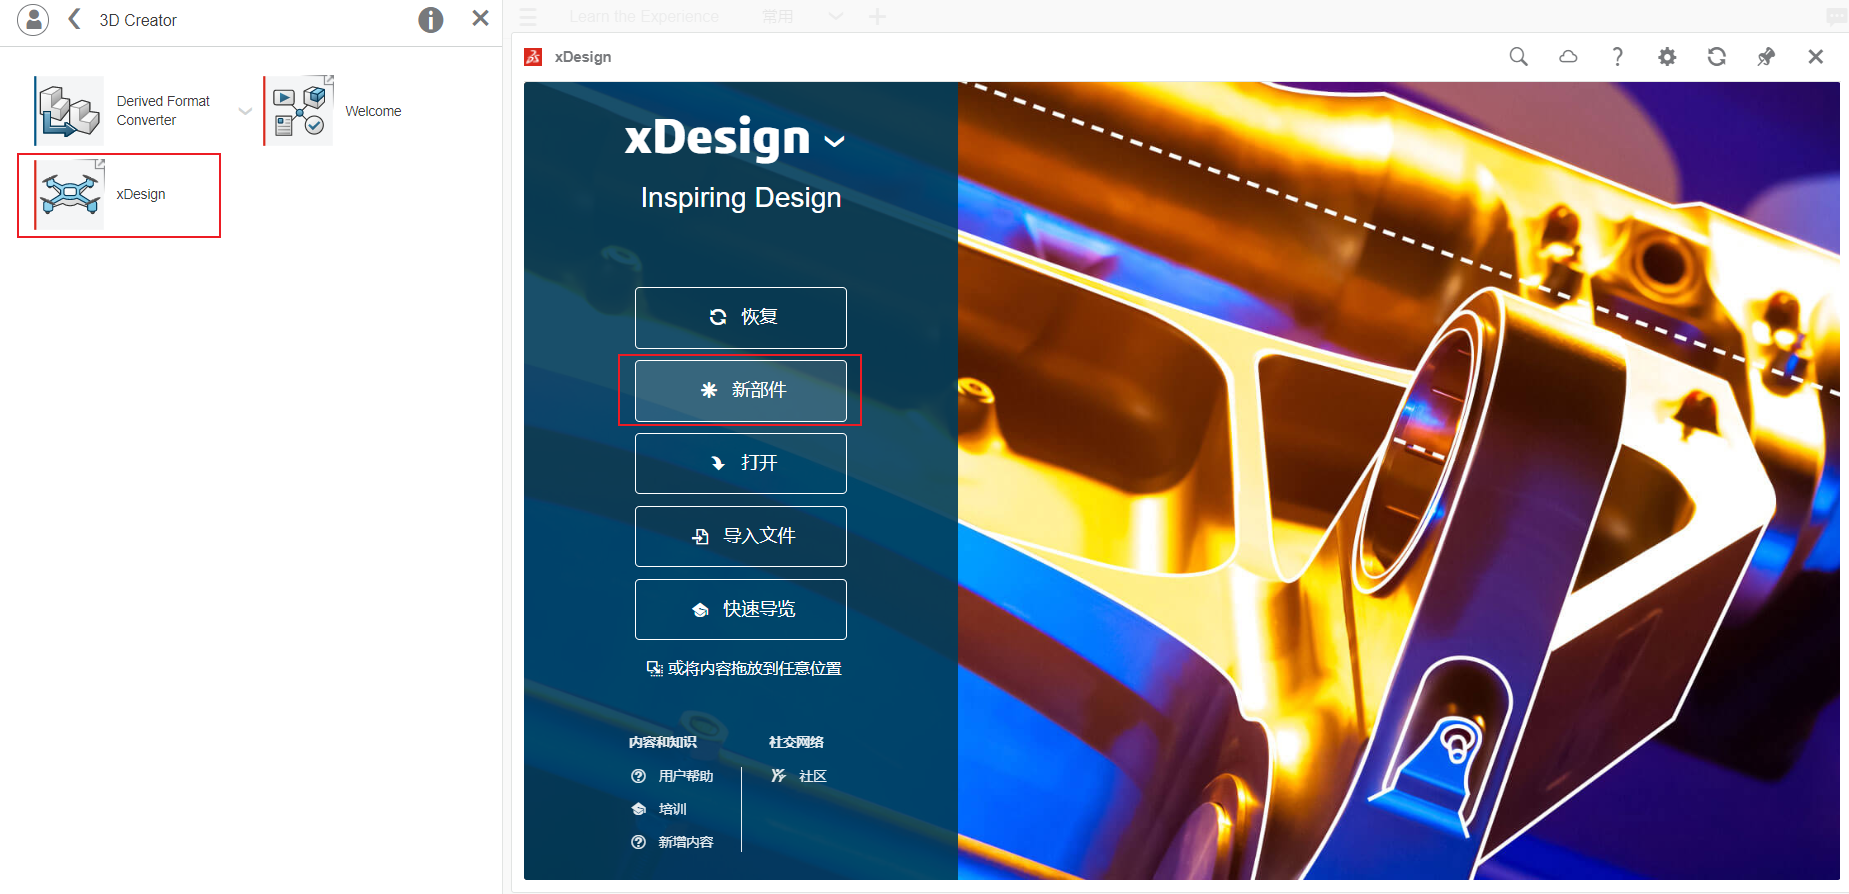The image size is (1849, 894).
Task: Go back from 3D Creator panel
Action: [74, 19]
